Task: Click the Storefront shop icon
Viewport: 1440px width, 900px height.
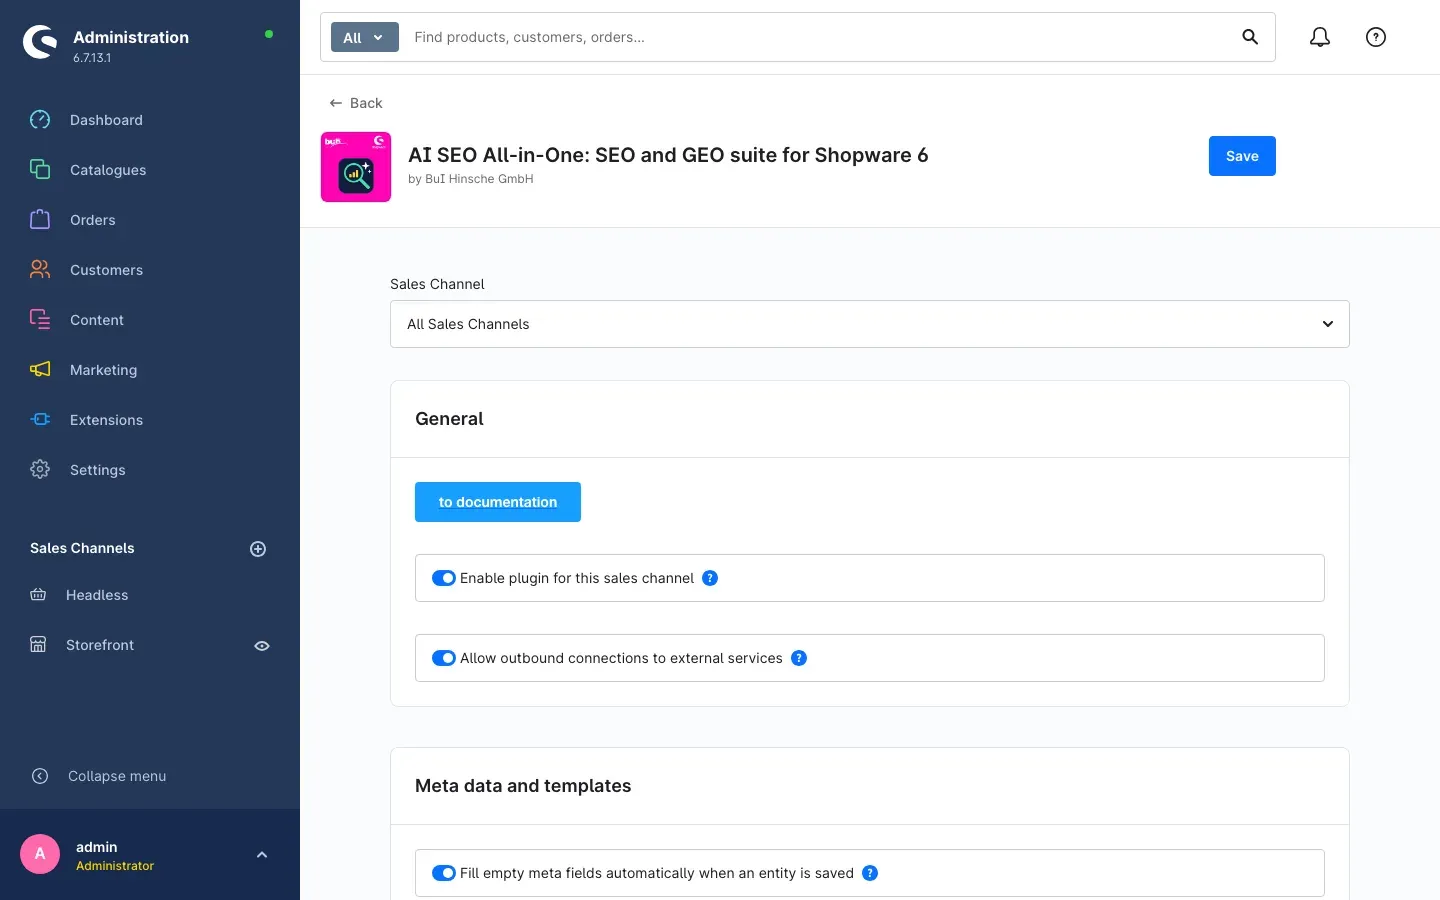Action: [x=38, y=645]
